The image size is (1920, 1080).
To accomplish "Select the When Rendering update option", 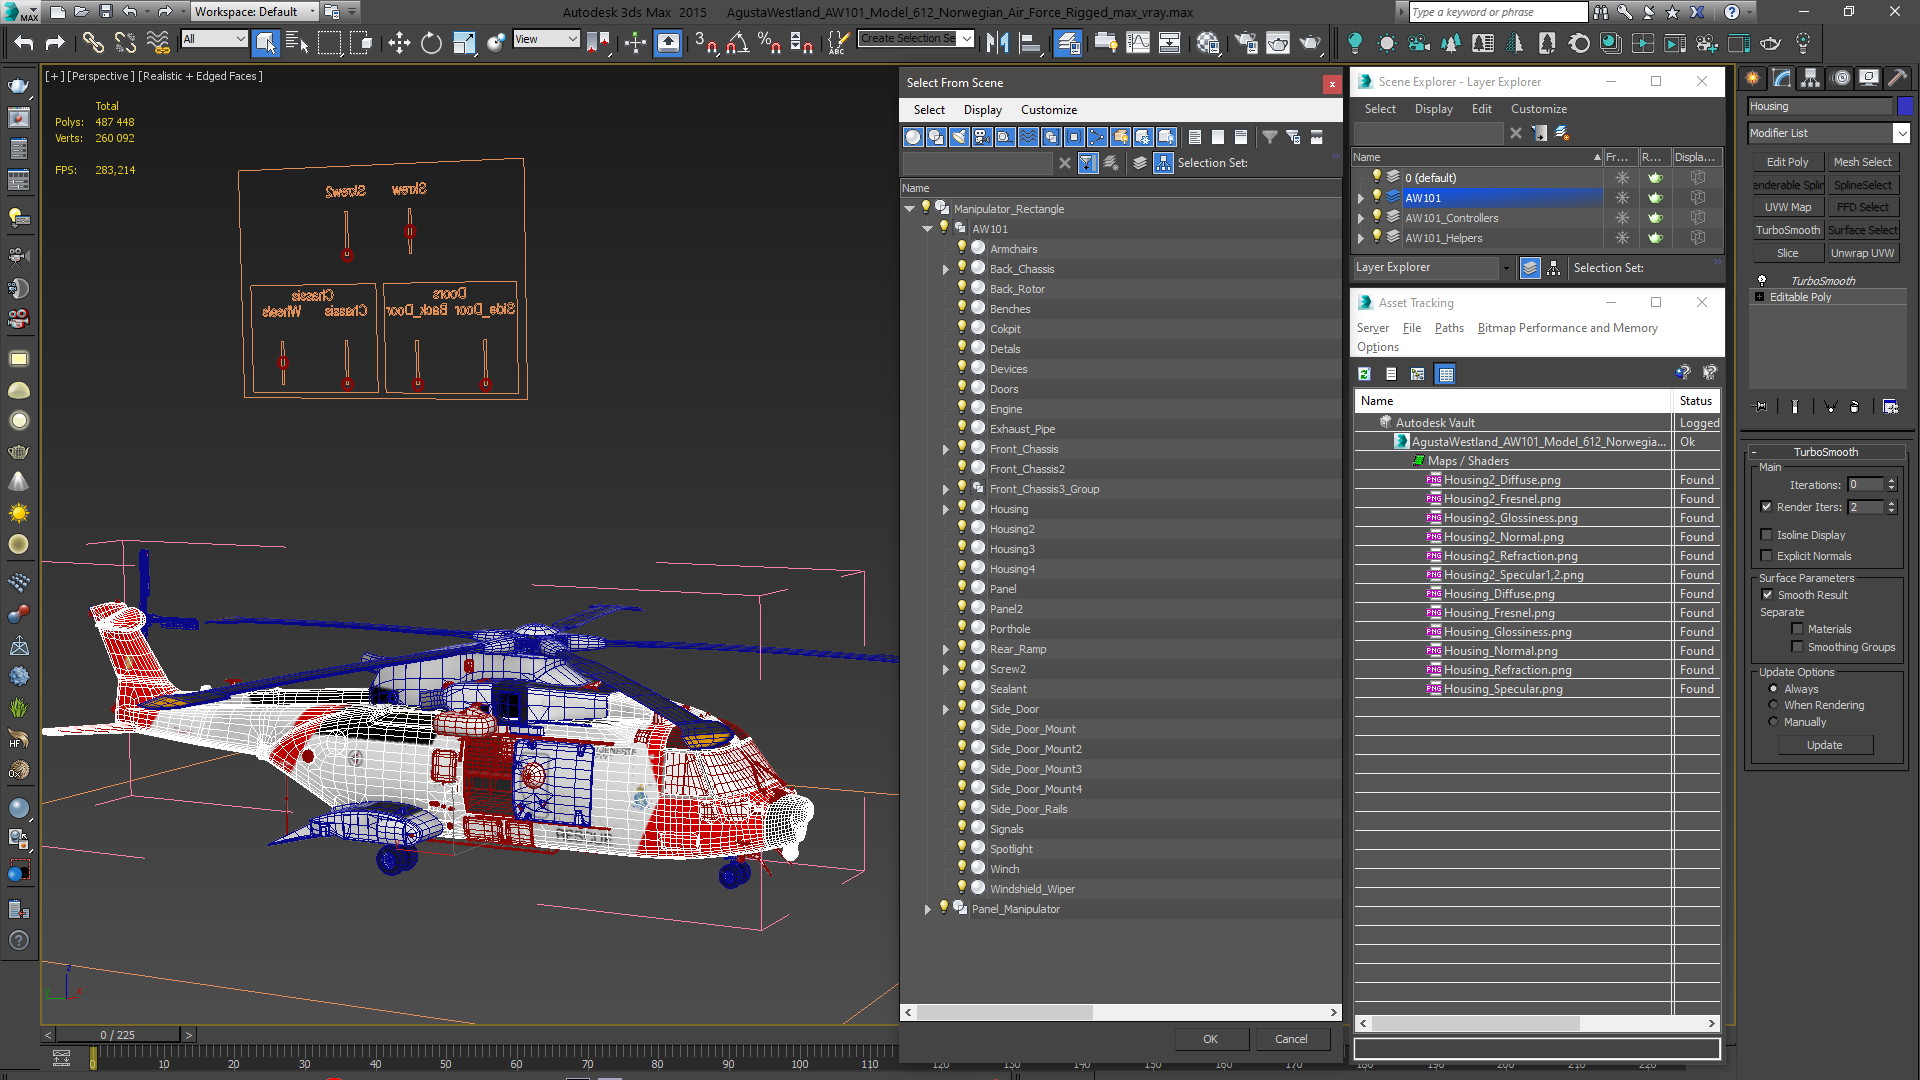I will 1773,705.
